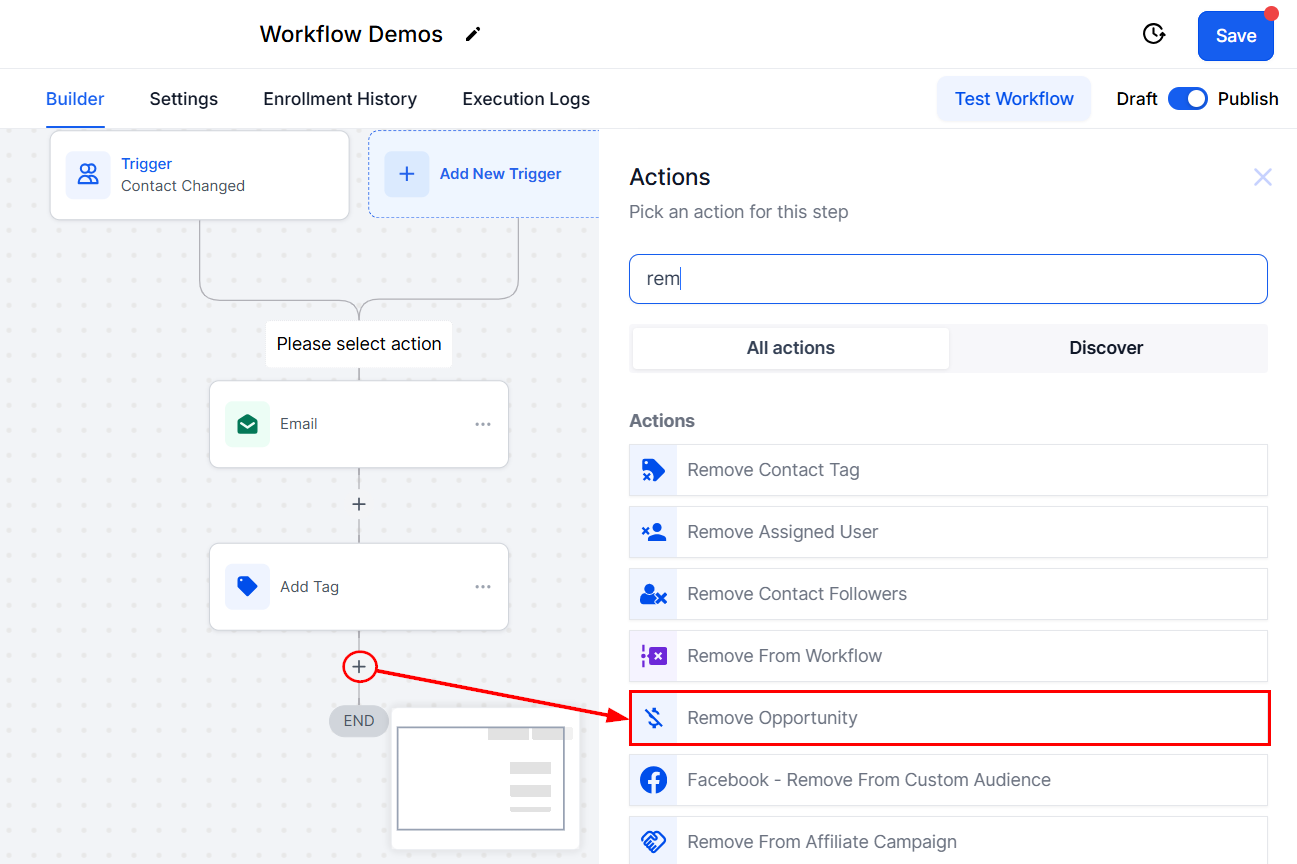Click the Remove Contact Tag icon
Viewport: 1297px width, 864px height.
pos(653,470)
